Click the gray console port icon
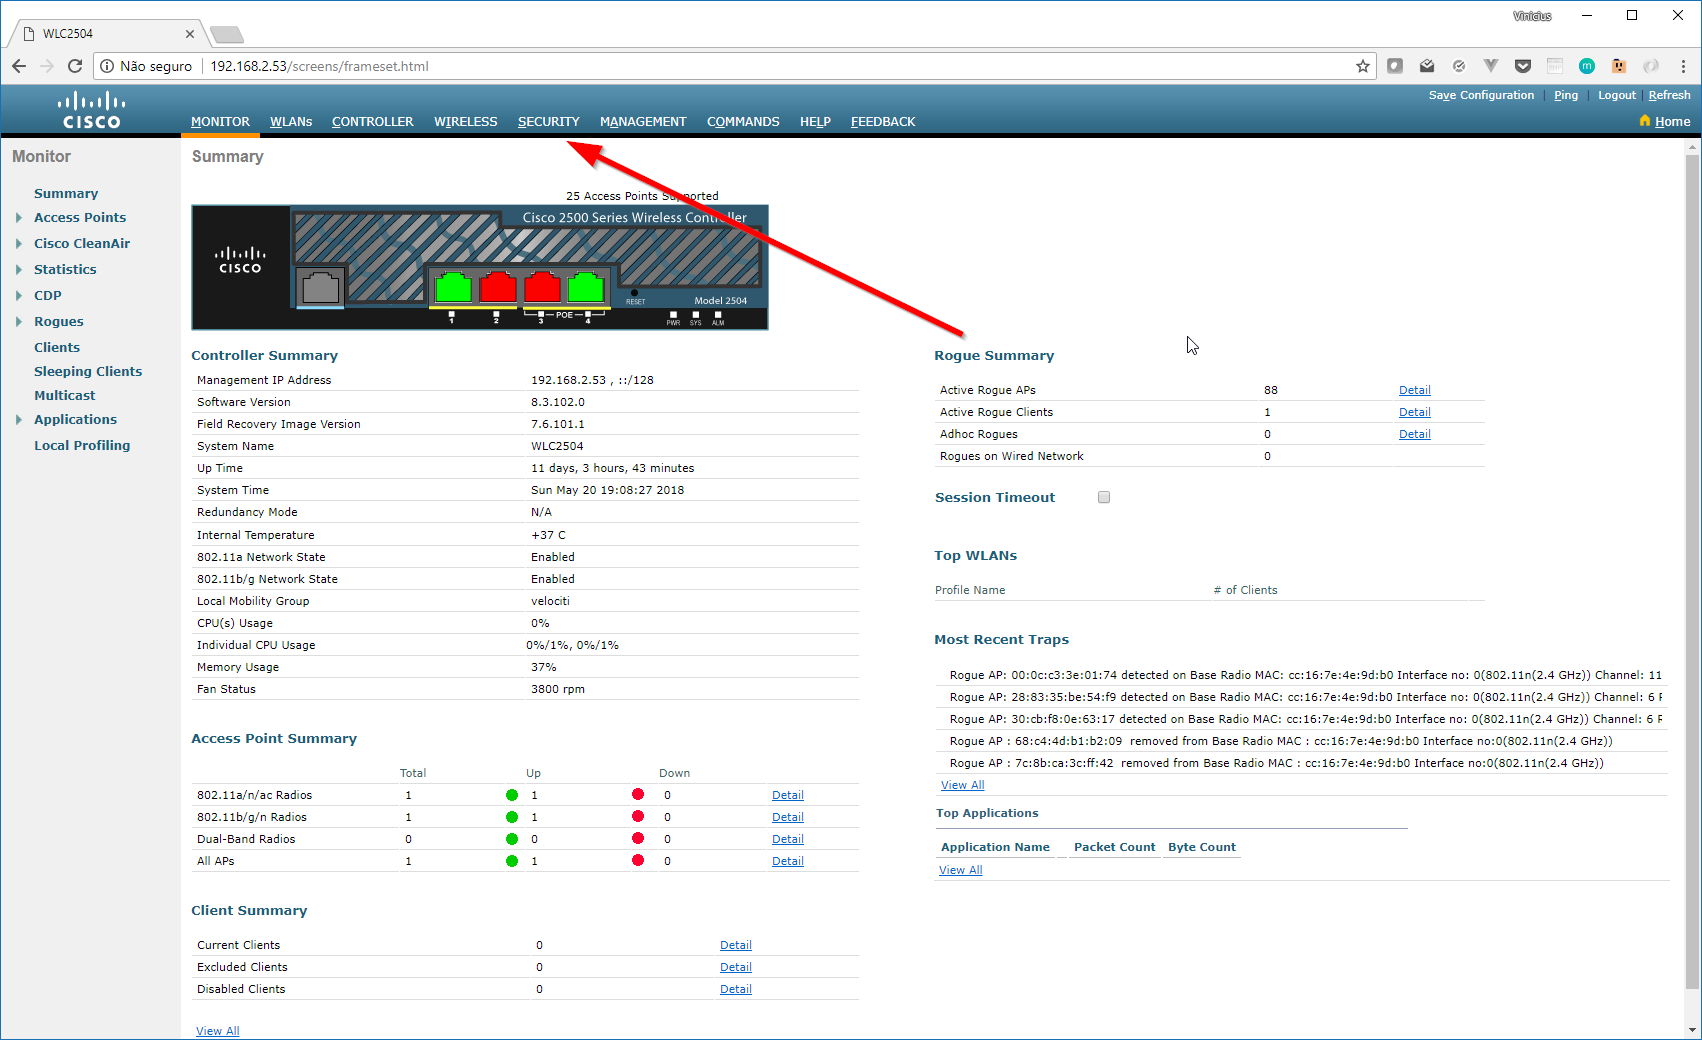 (x=321, y=287)
